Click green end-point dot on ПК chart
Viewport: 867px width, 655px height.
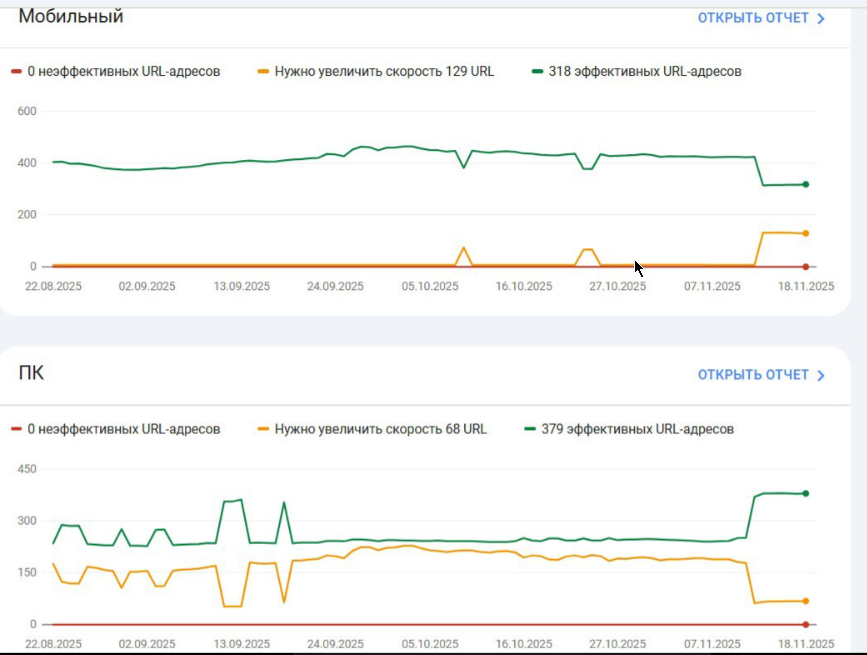pos(806,494)
